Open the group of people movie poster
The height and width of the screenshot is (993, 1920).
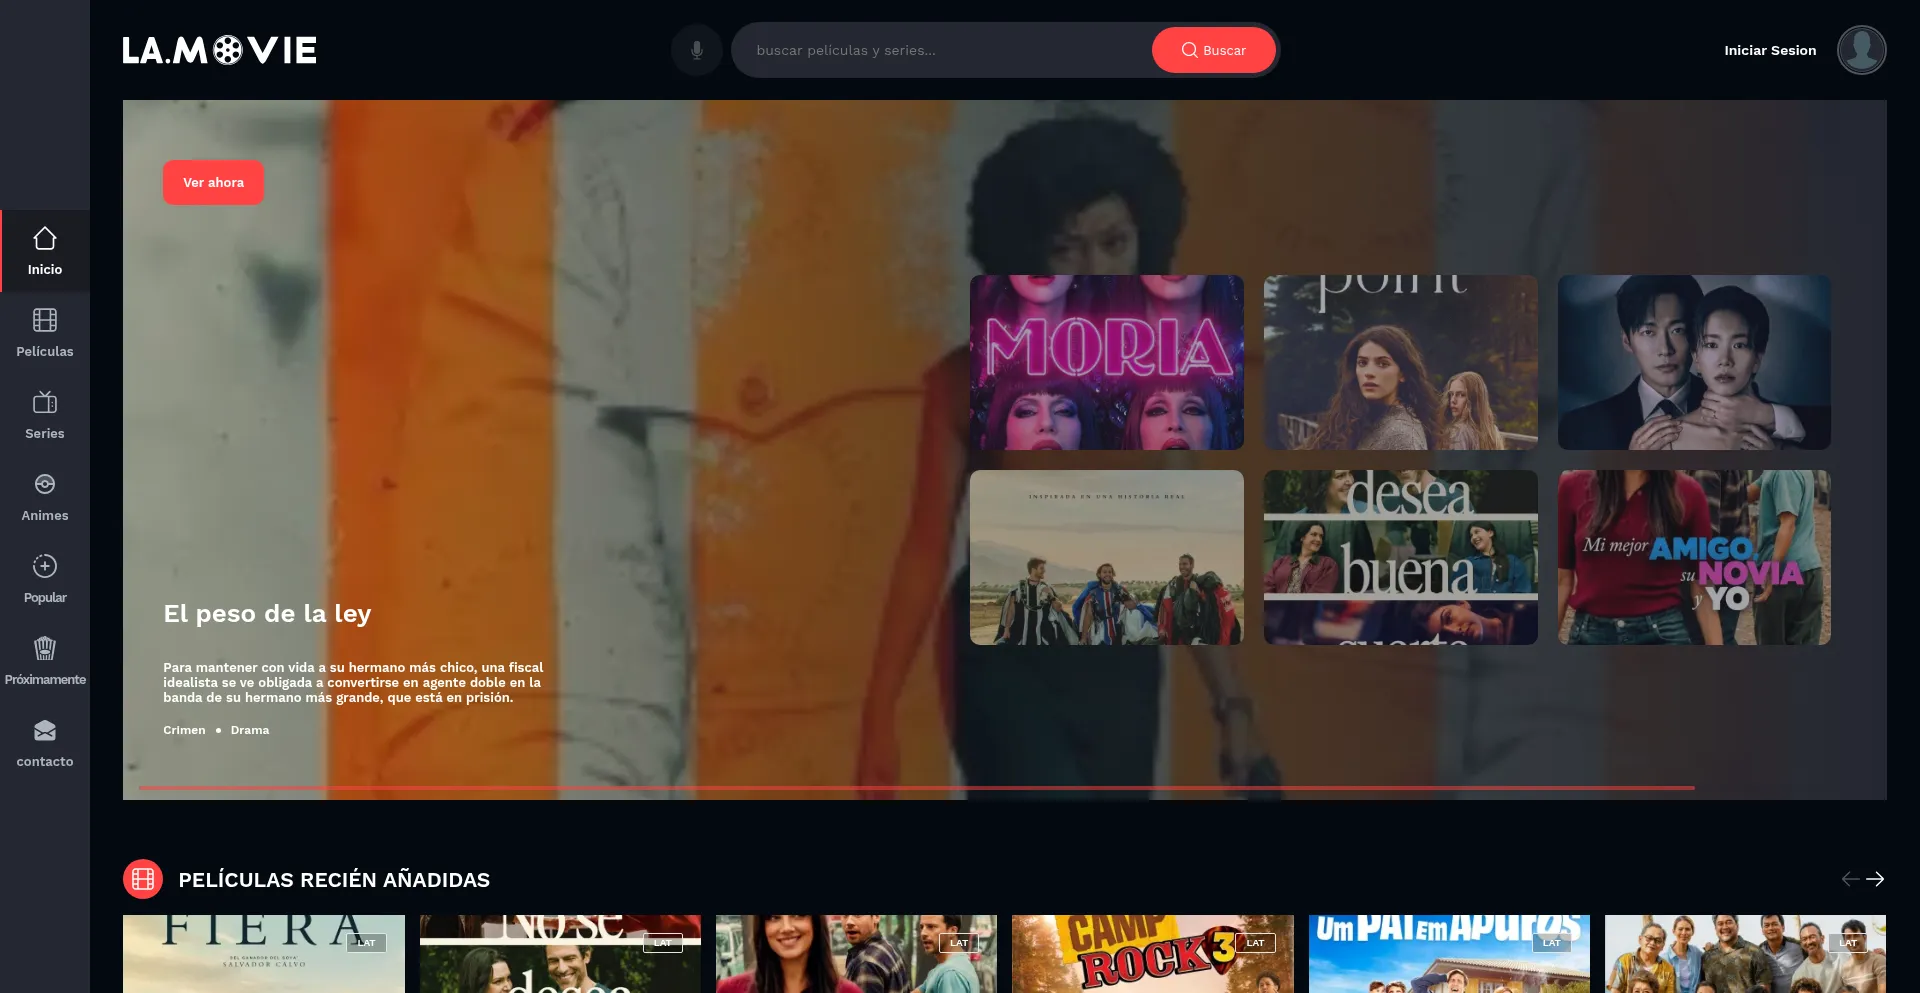click(x=1745, y=954)
